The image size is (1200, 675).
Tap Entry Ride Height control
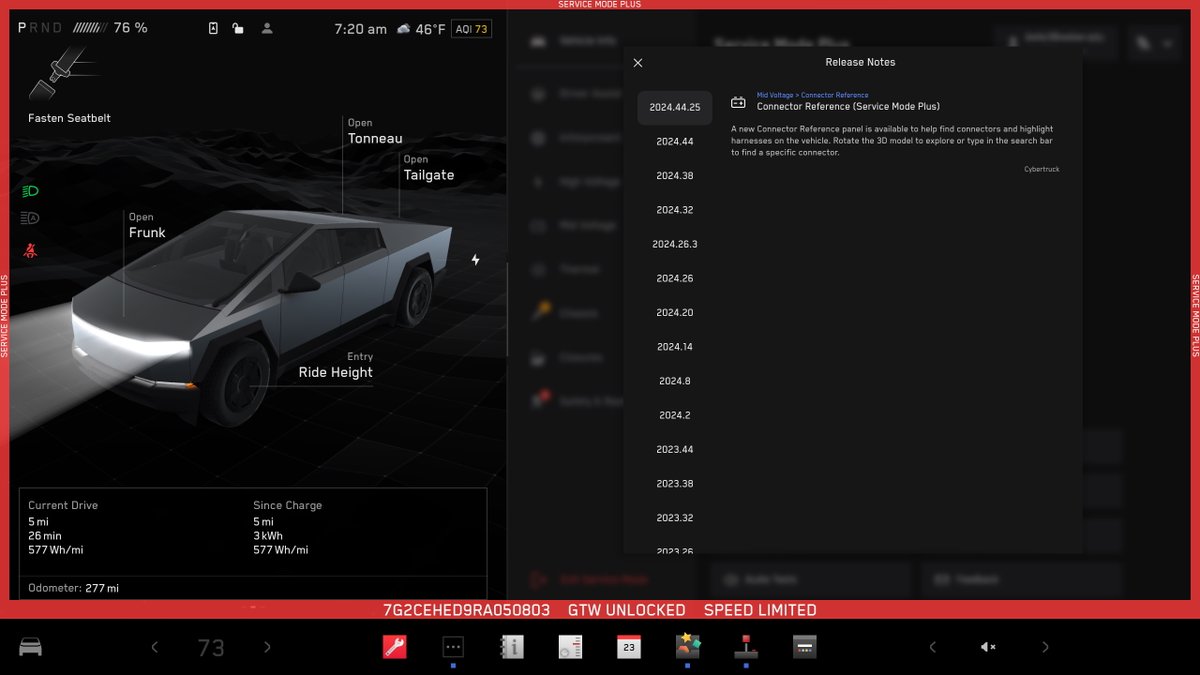click(x=335, y=366)
